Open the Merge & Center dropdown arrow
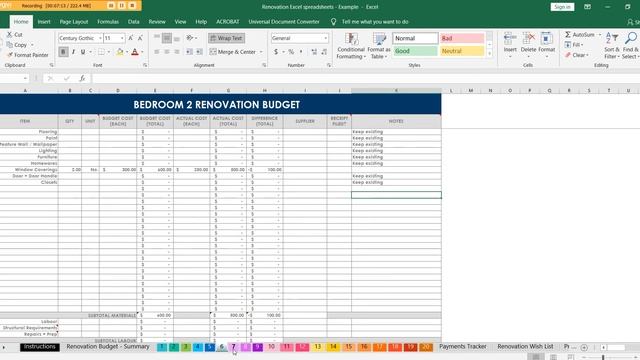 261,52
